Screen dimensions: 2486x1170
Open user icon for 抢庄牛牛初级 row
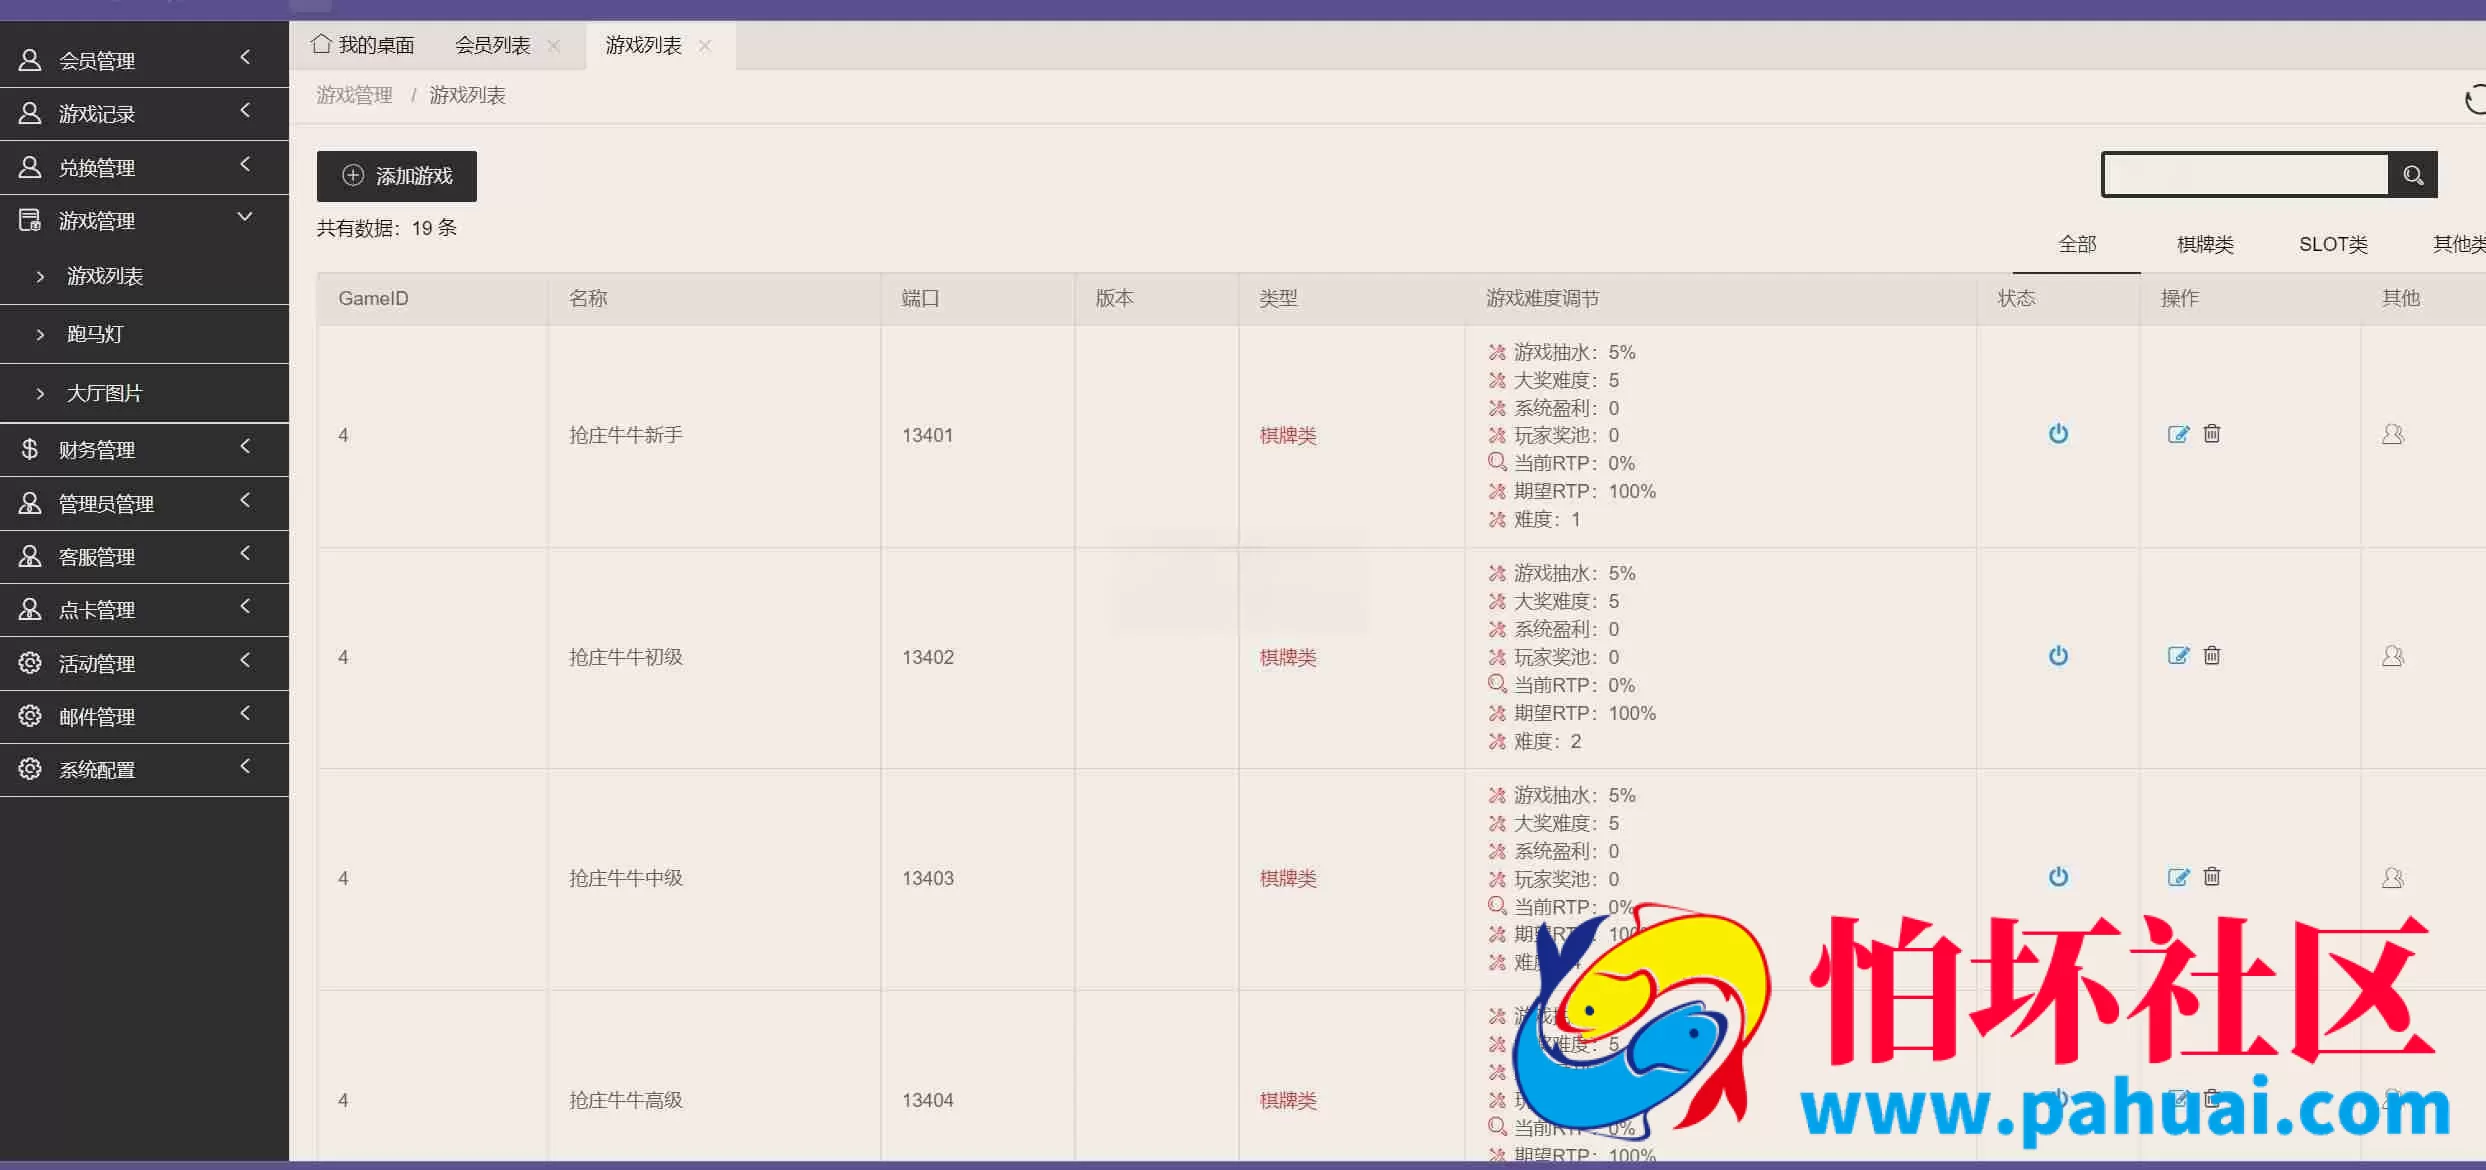(2393, 656)
